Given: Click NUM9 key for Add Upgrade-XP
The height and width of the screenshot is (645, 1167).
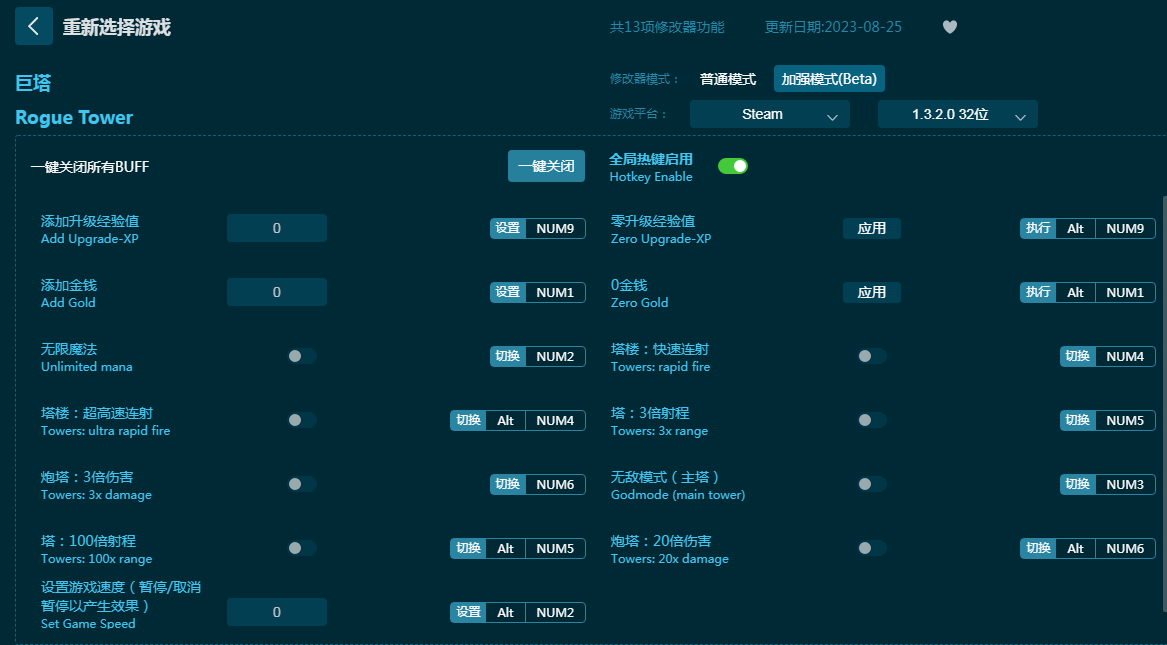Looking at the screenshot, I should click(555, 228).
